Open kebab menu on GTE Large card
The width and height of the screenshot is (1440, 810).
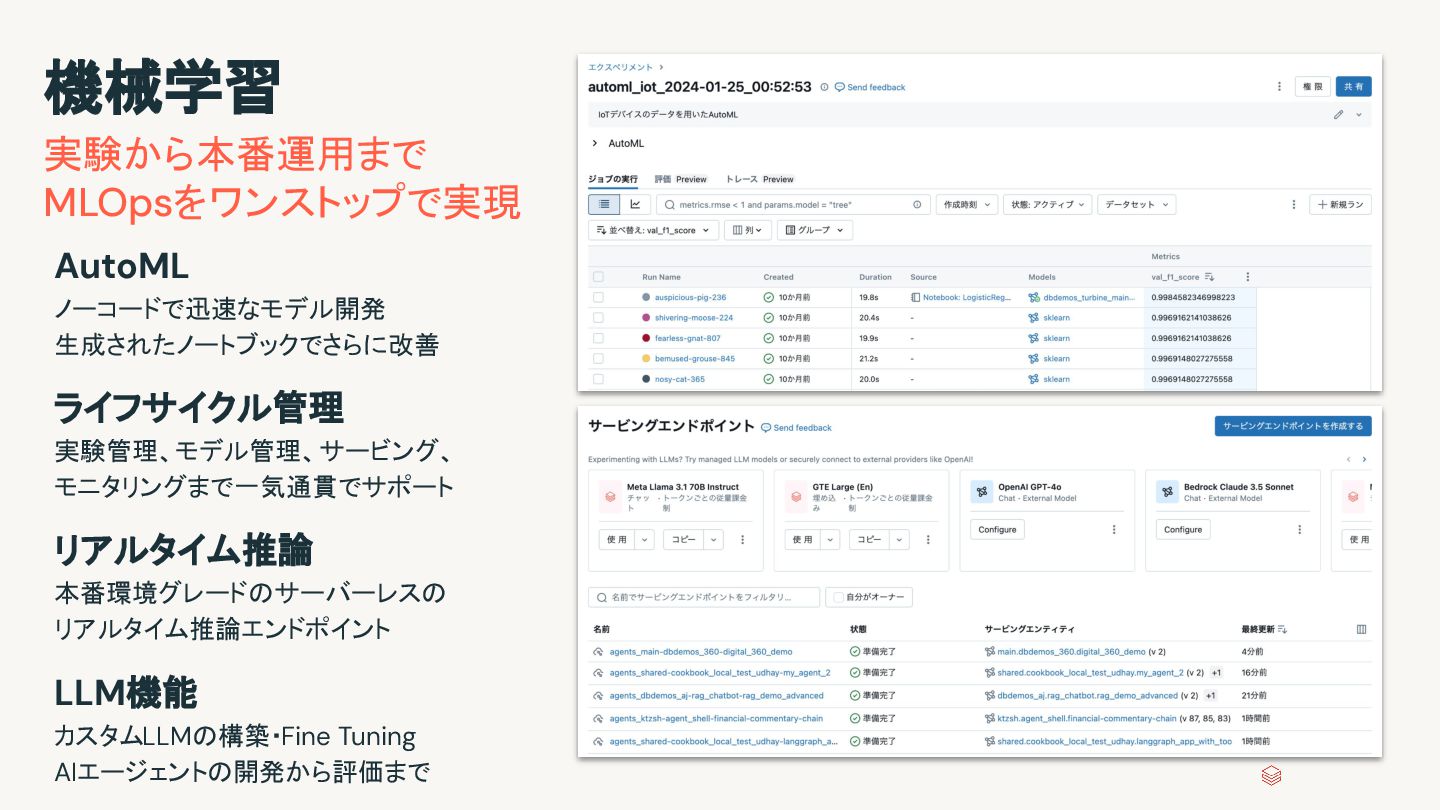pos(928,539)
